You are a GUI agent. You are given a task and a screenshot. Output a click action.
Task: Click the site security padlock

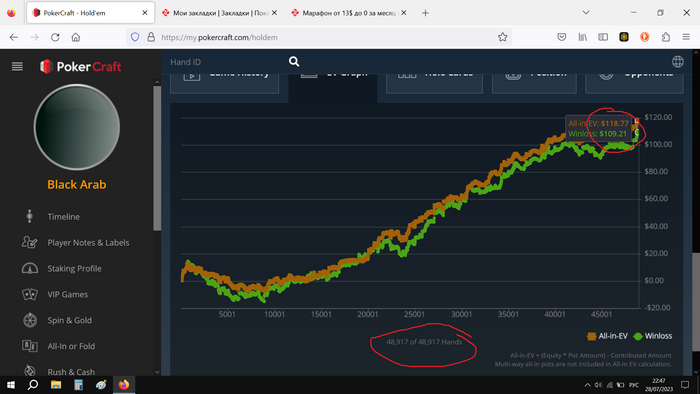click(151, 37)
